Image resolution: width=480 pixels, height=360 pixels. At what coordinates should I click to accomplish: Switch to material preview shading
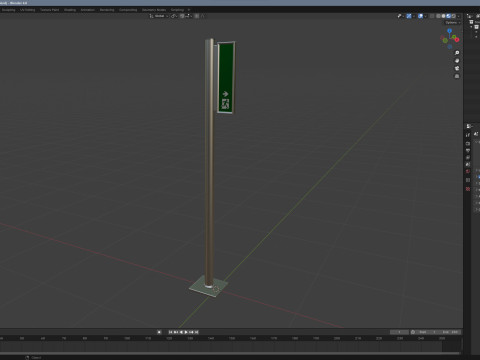(448, 16)
